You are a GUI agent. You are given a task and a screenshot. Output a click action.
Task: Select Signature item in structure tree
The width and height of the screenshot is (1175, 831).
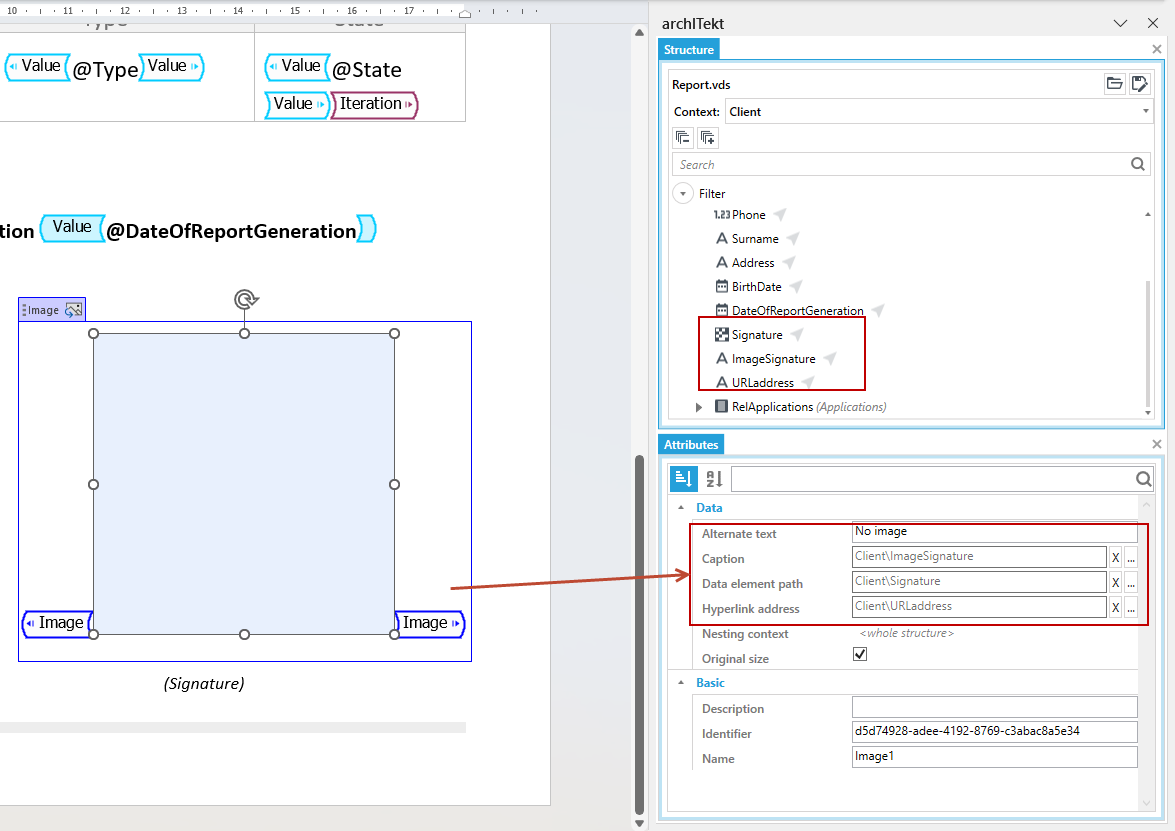757,335
